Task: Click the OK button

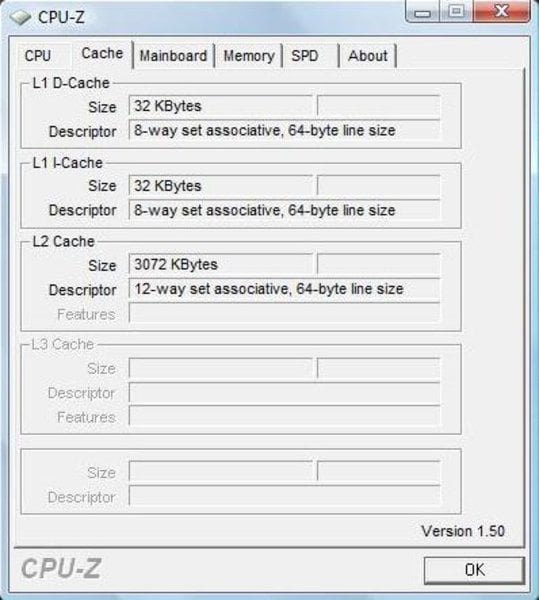Action: tap(474, 570)
